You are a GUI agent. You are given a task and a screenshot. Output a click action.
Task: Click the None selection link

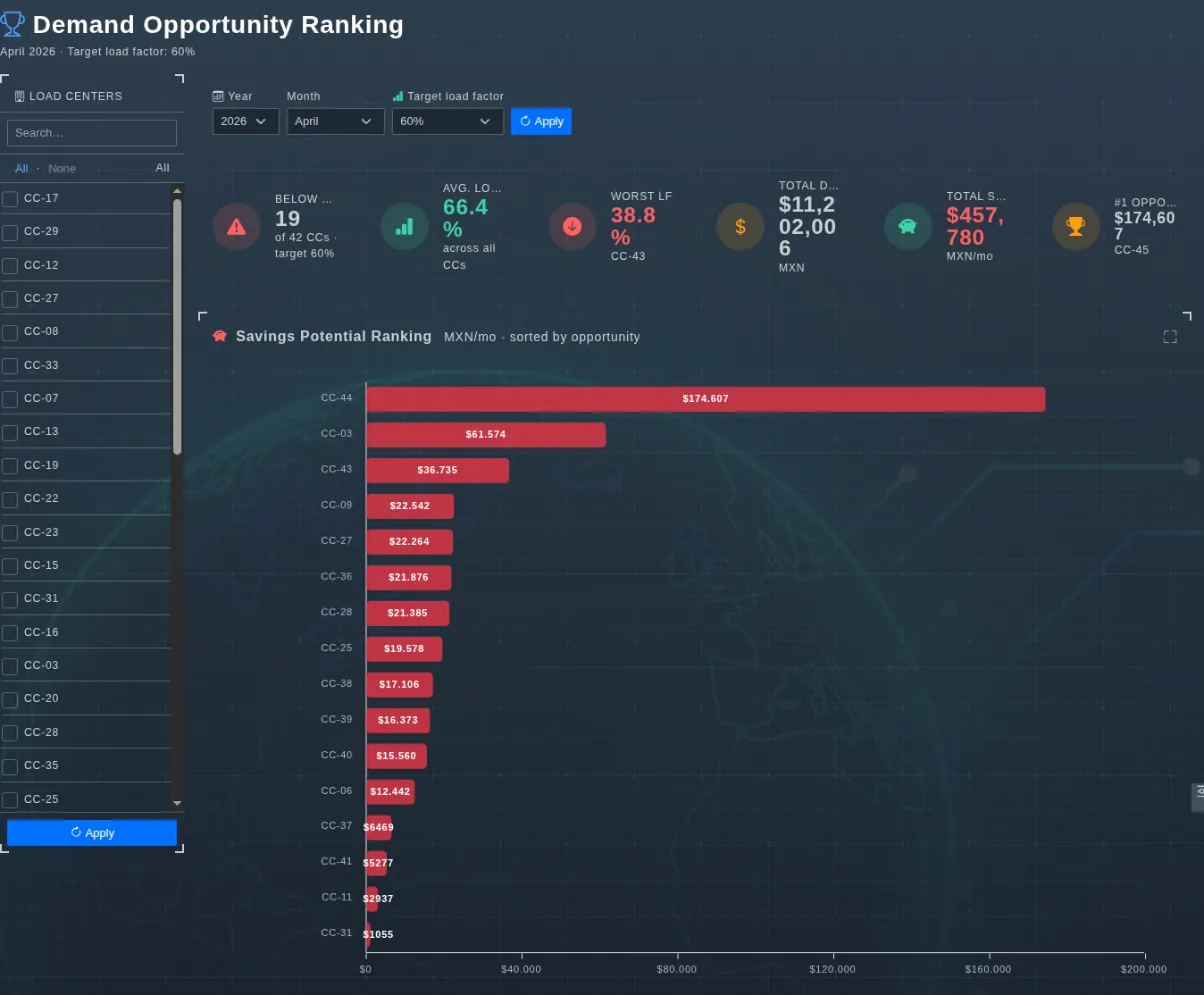coord(62,169)
